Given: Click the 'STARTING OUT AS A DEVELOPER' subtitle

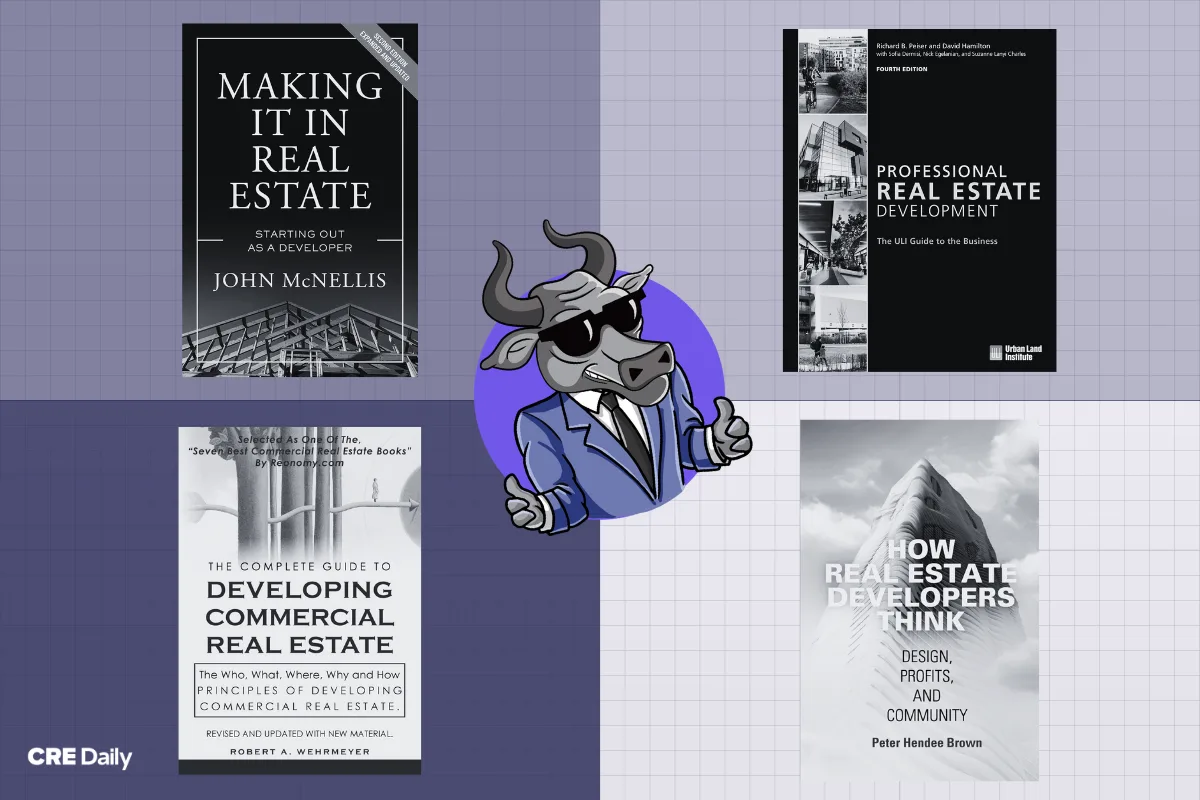Looking at the screenshot, I should [x=300, y=241].
